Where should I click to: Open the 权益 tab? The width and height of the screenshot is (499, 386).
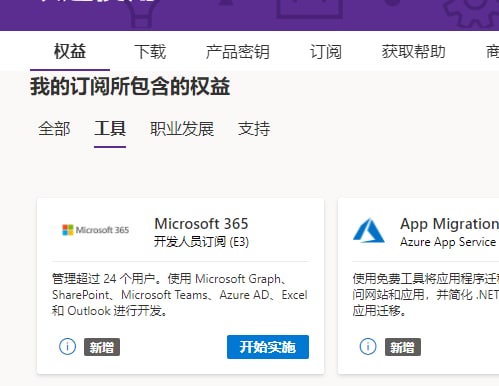click(x=70, y=52)
